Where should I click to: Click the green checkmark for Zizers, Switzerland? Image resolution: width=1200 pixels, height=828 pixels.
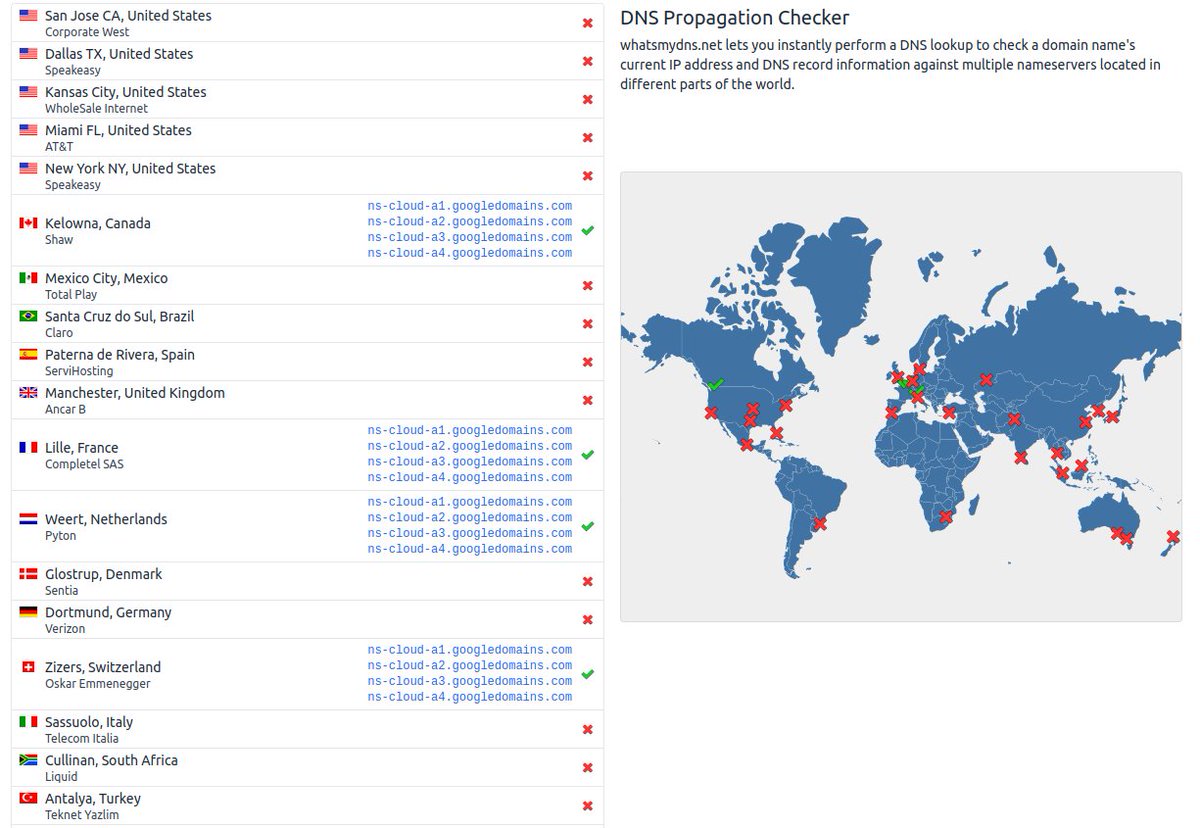(x=587, y=674)
